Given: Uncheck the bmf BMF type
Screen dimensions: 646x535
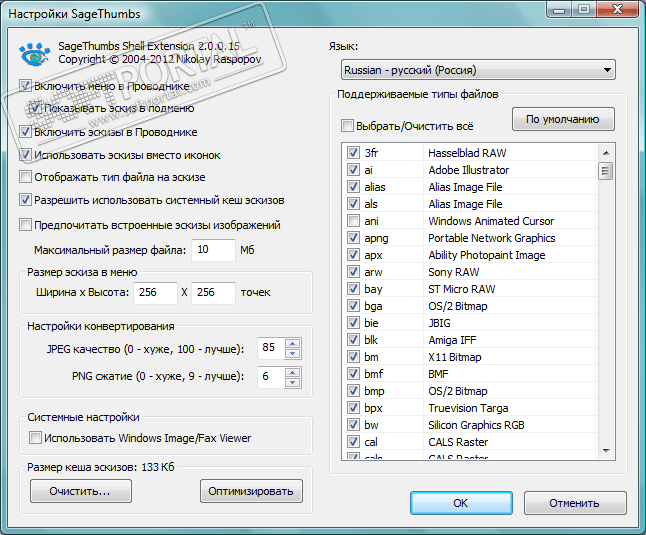Looking at the screenshot, I should click(353, 374).
